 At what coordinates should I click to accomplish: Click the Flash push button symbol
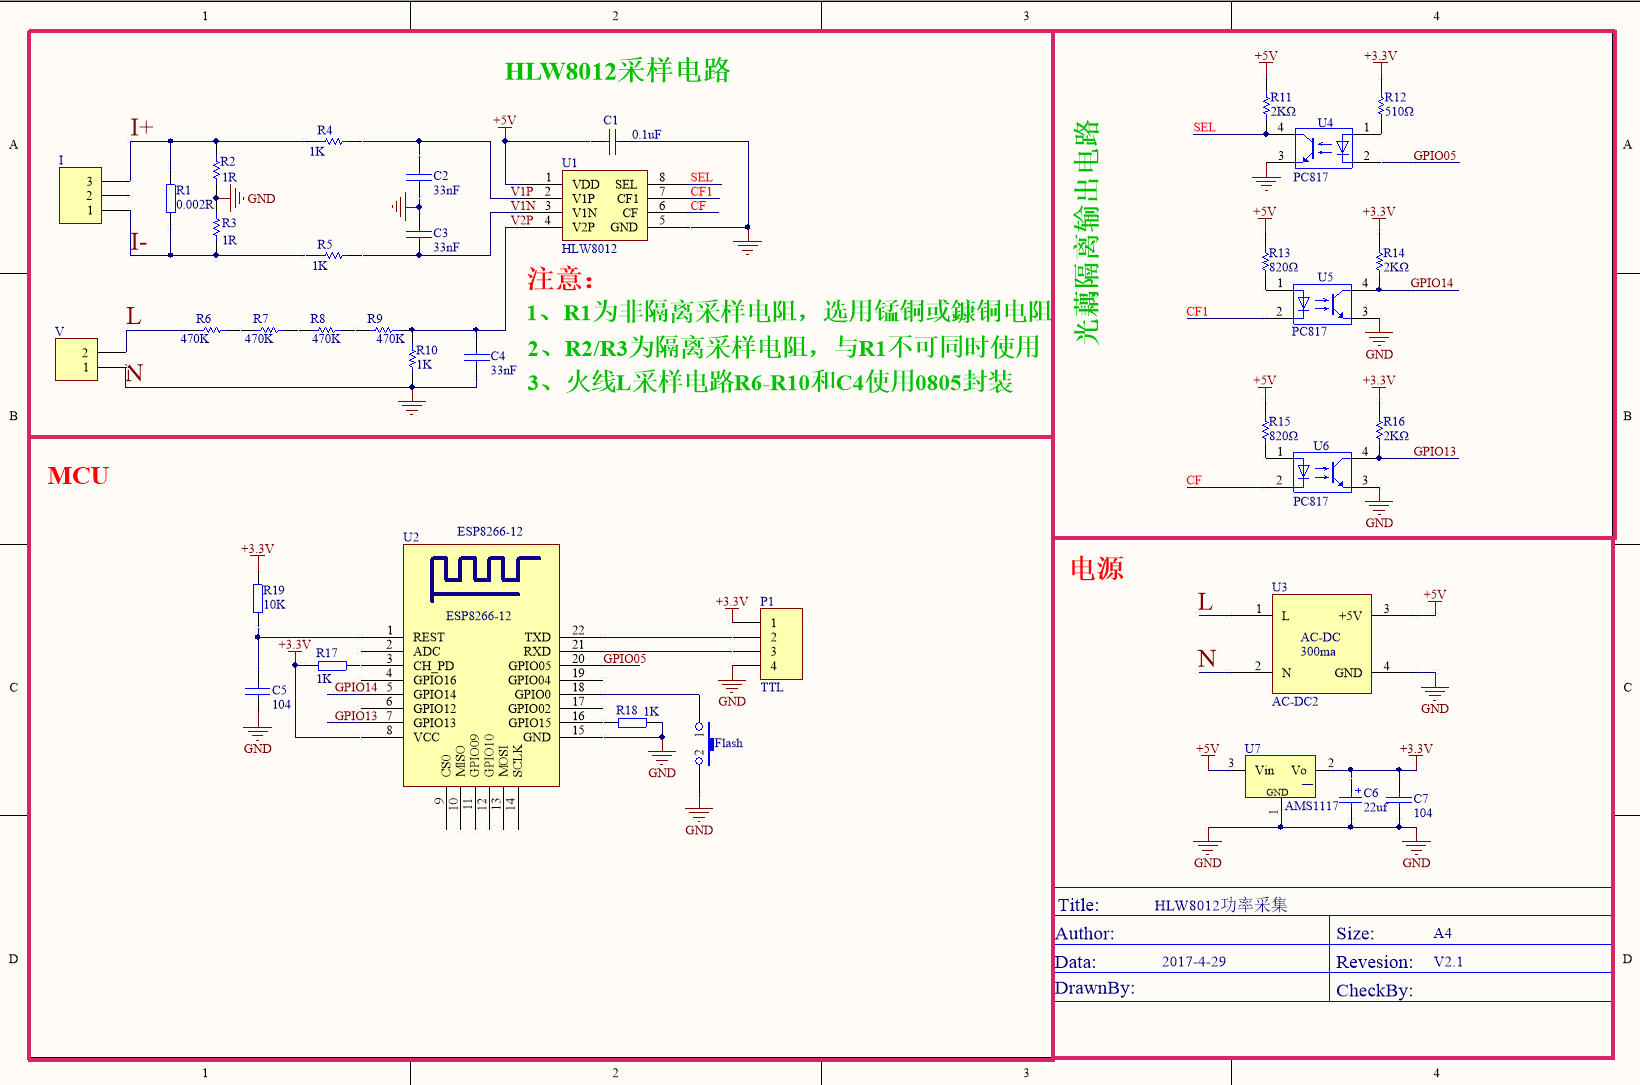tap(712, 745)
